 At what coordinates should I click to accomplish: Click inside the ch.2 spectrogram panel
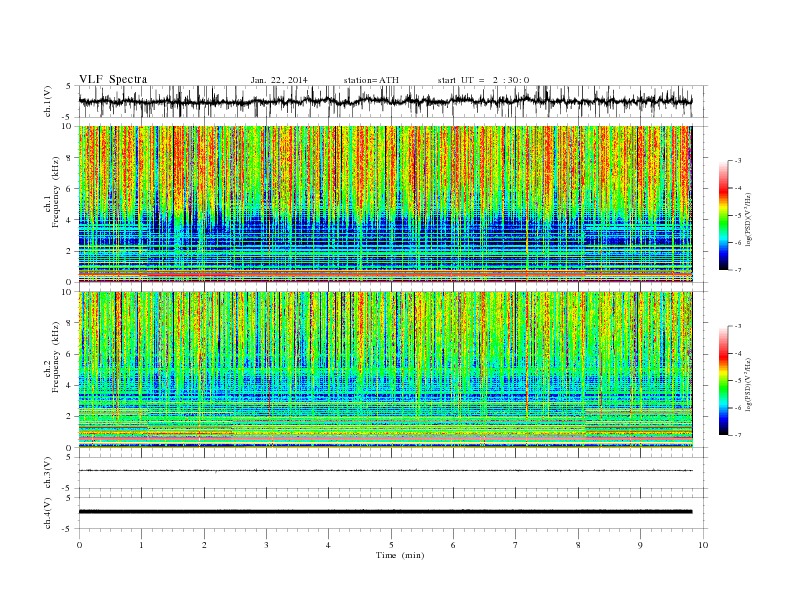(385, 369)
